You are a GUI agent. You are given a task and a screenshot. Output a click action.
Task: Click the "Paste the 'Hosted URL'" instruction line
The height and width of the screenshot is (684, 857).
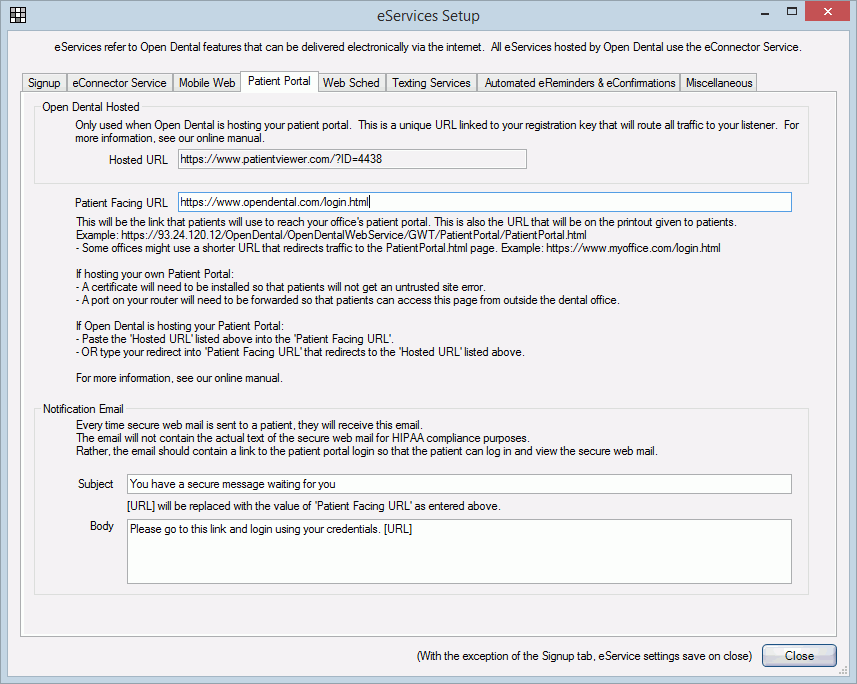(x=235, y=339)
